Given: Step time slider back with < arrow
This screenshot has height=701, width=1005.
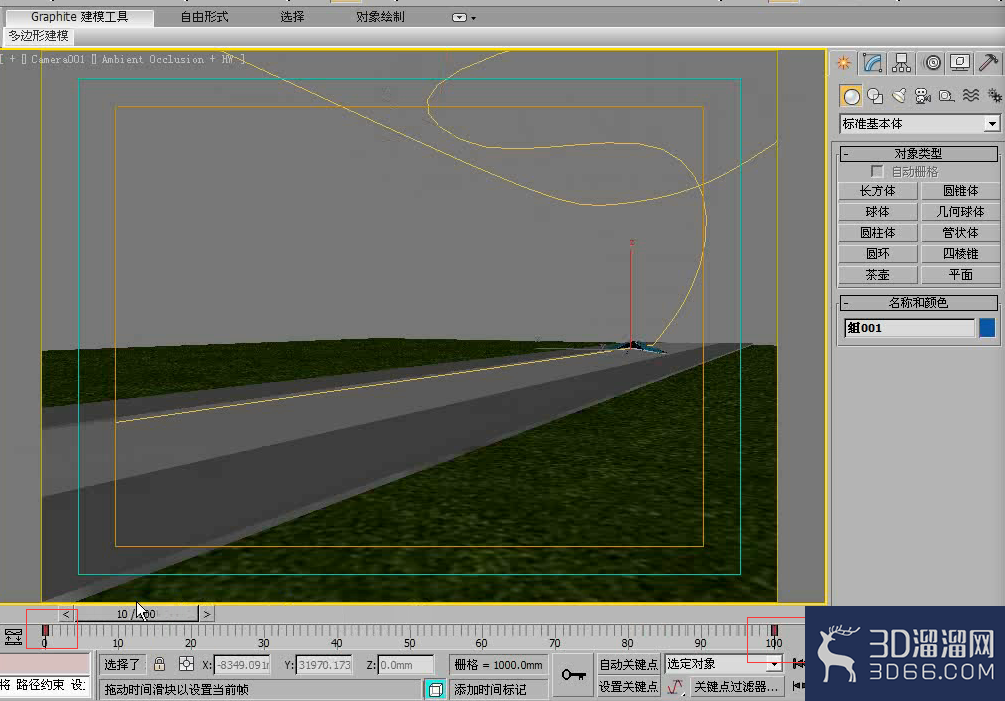Looking at the screenshot, I should click(x=66, y=614).
